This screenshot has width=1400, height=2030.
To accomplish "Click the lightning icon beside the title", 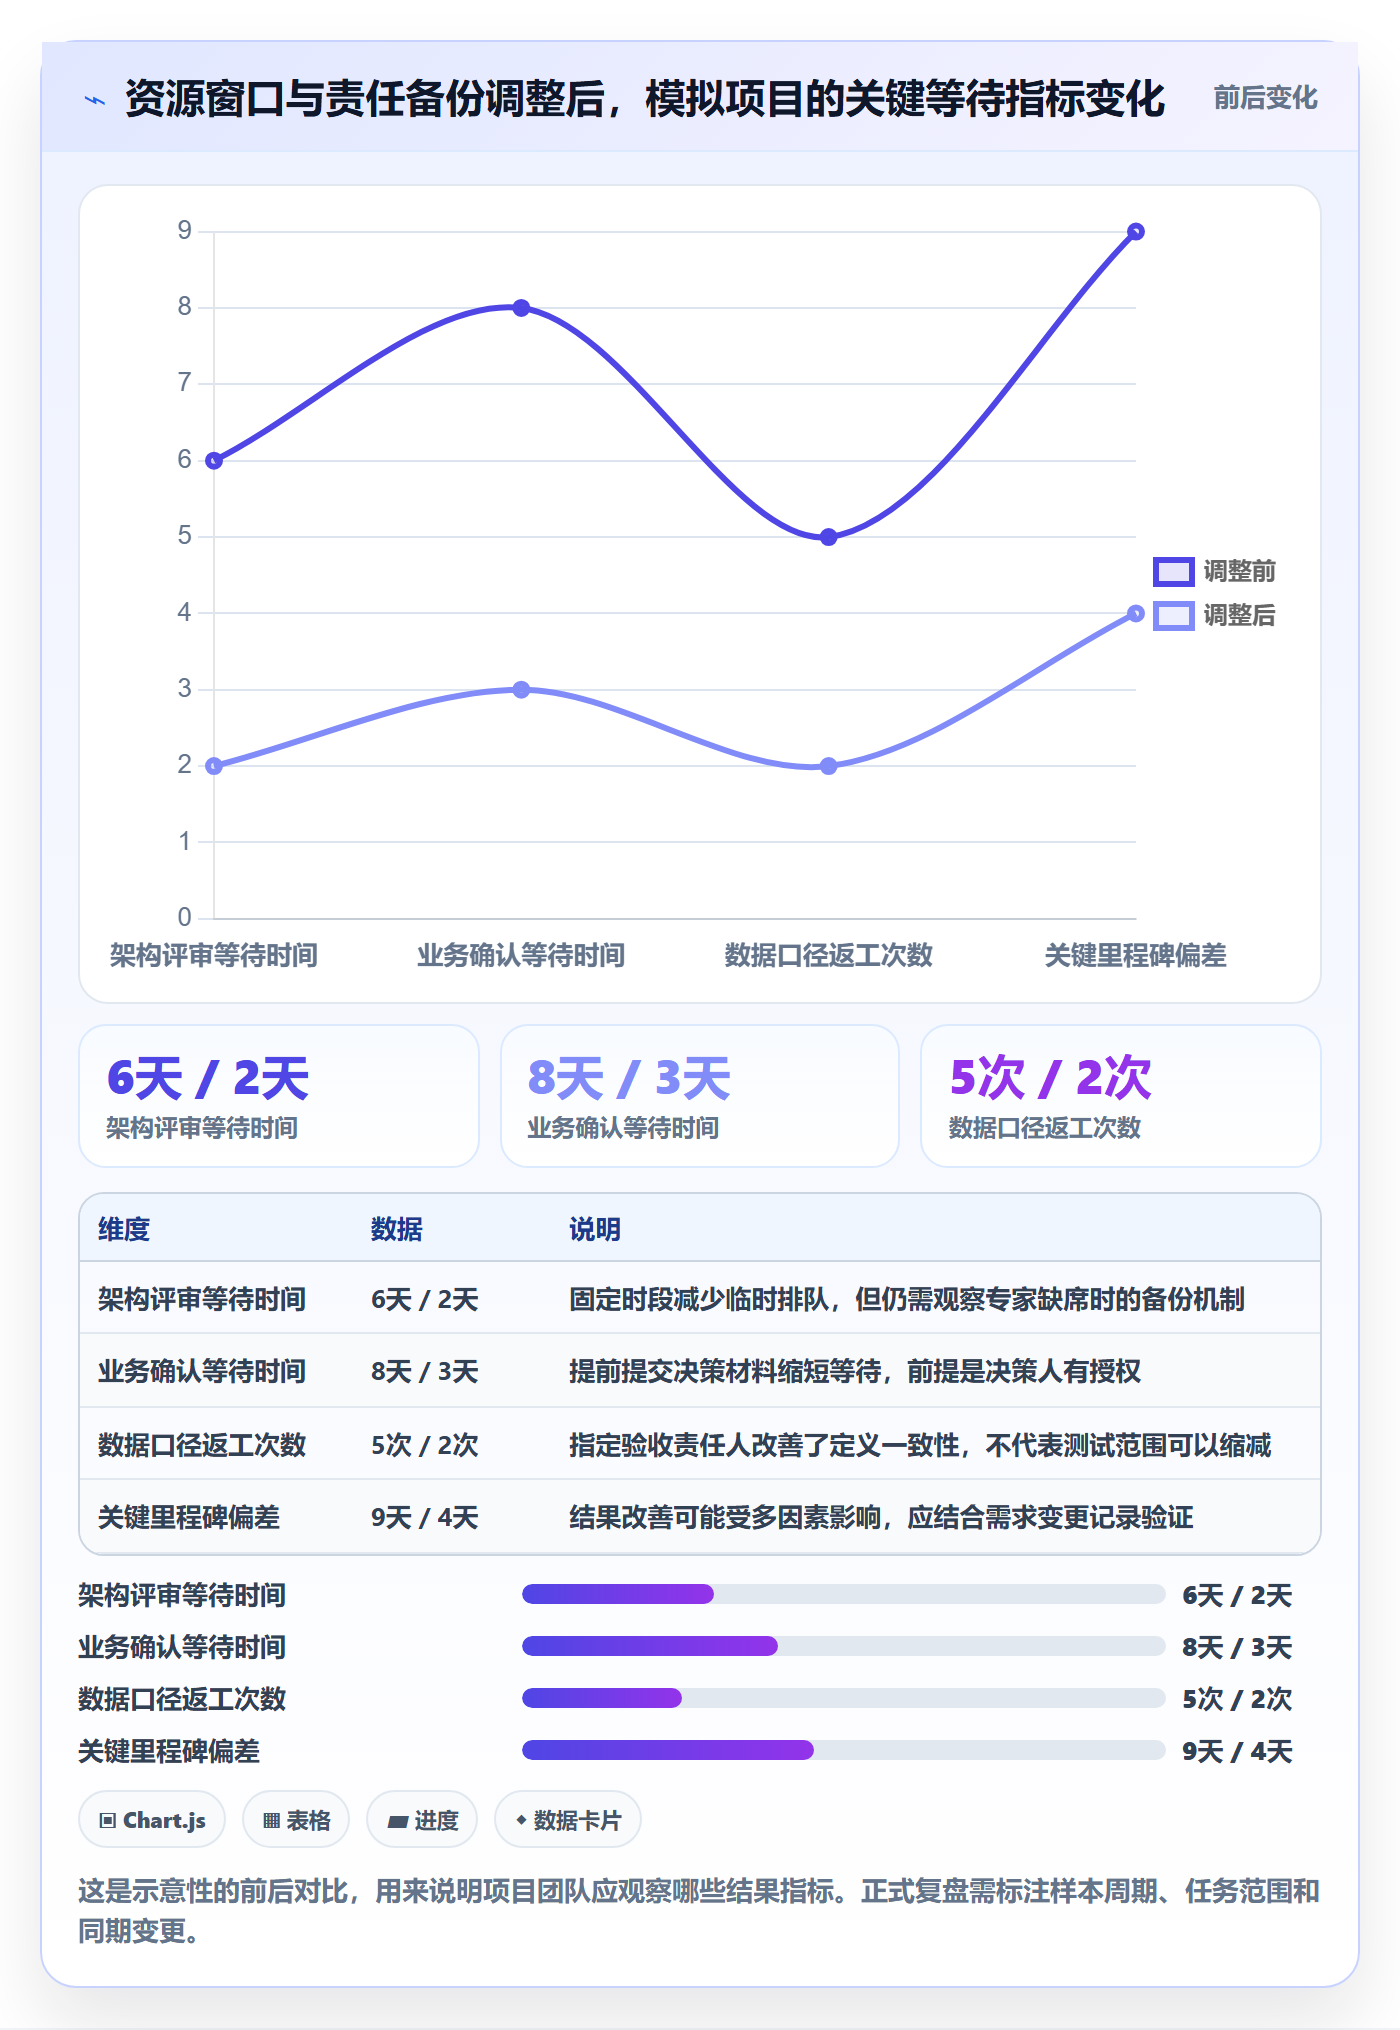I will pyautogui.click(x=95, y=100).
